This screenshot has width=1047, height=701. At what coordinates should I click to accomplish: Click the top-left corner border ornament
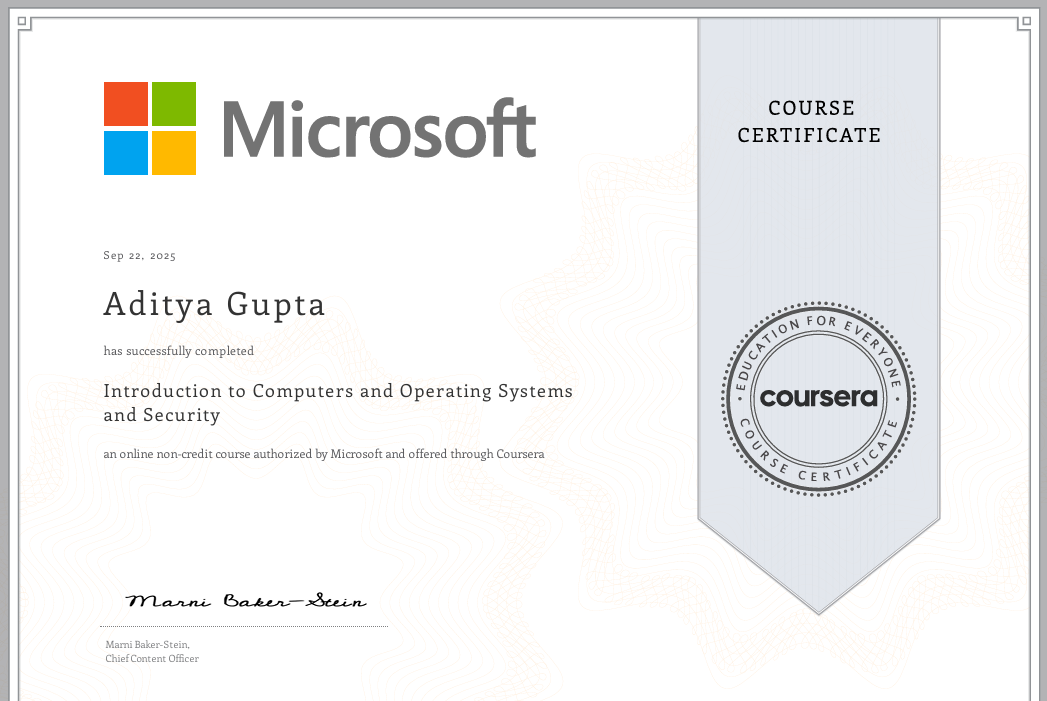pyautogui.click(x=25, y=24)
